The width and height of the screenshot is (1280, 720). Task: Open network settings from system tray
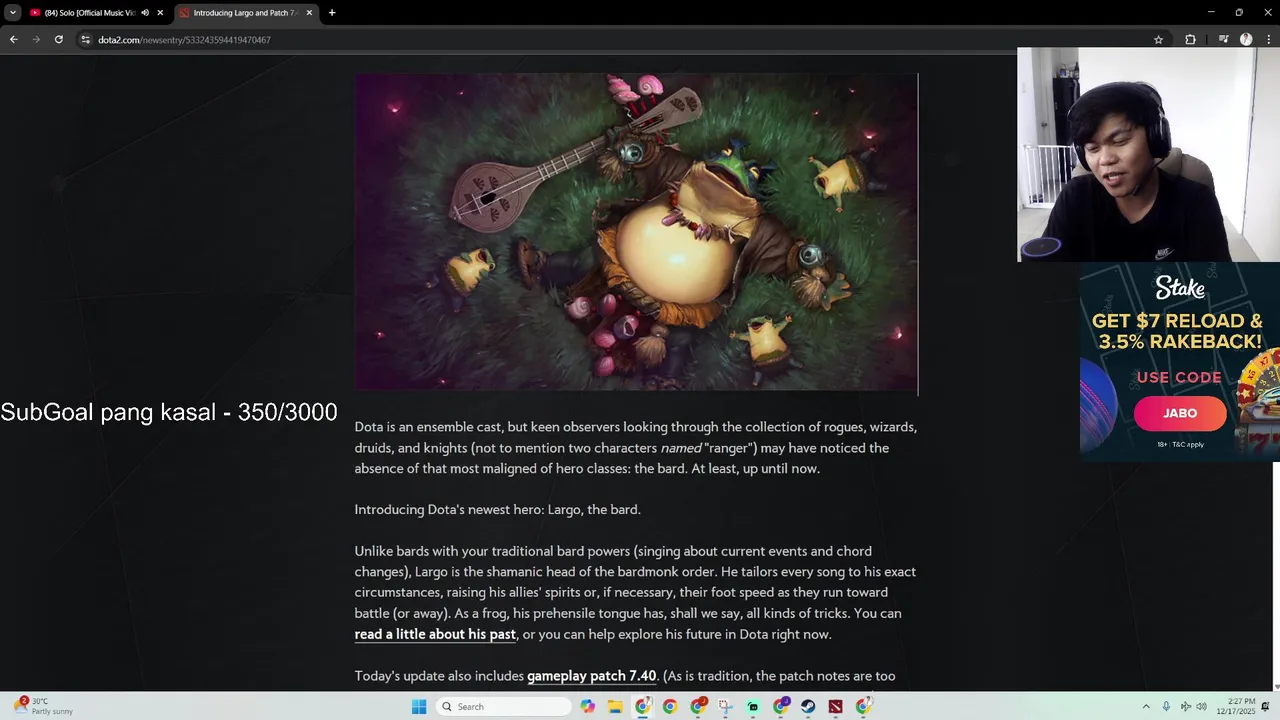1185,707
